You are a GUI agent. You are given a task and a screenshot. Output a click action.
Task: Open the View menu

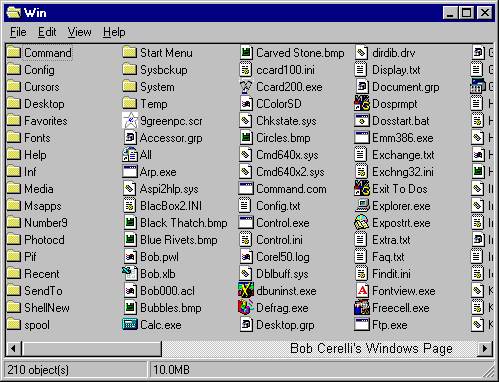[x=79, y=32]
